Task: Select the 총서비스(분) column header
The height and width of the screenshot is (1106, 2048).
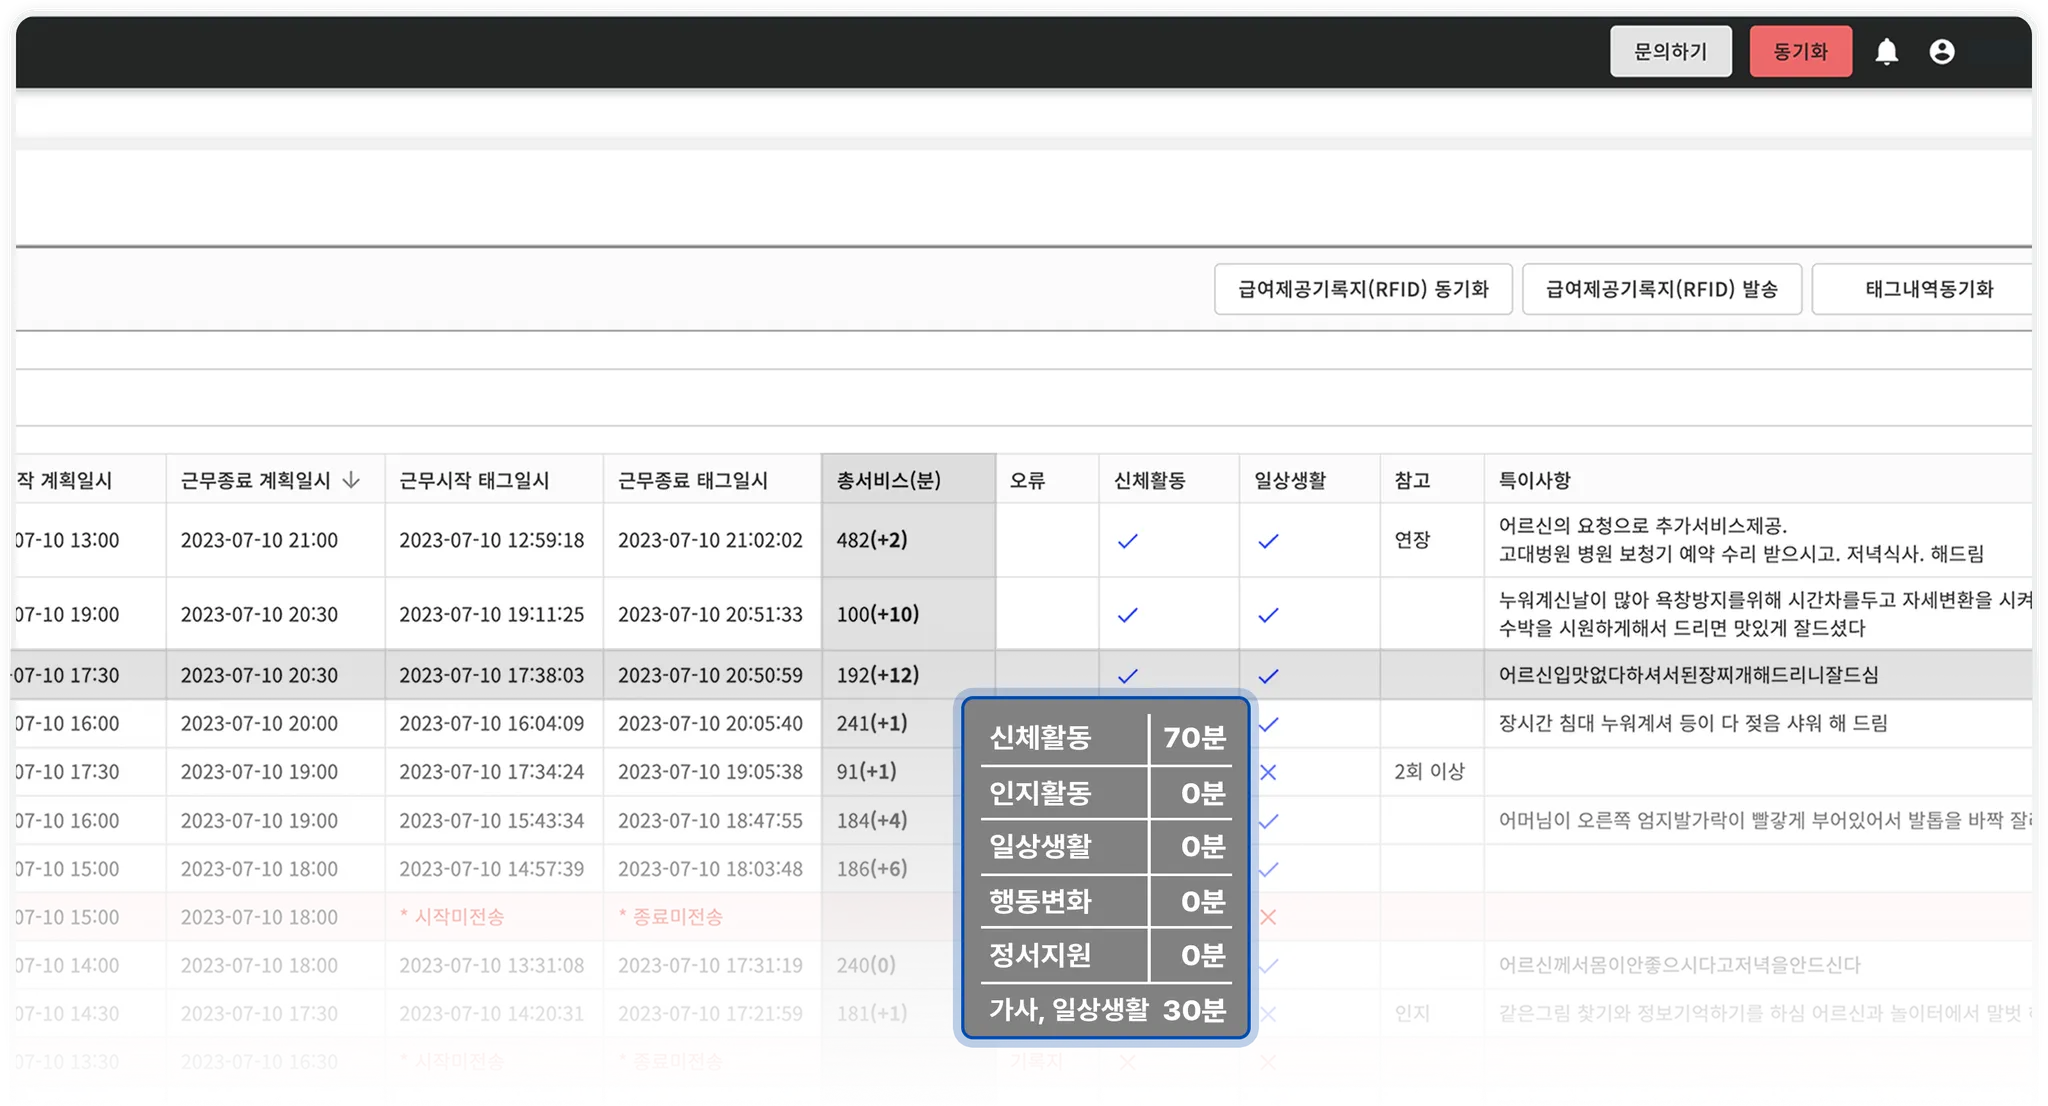Action: coord(888,481)
